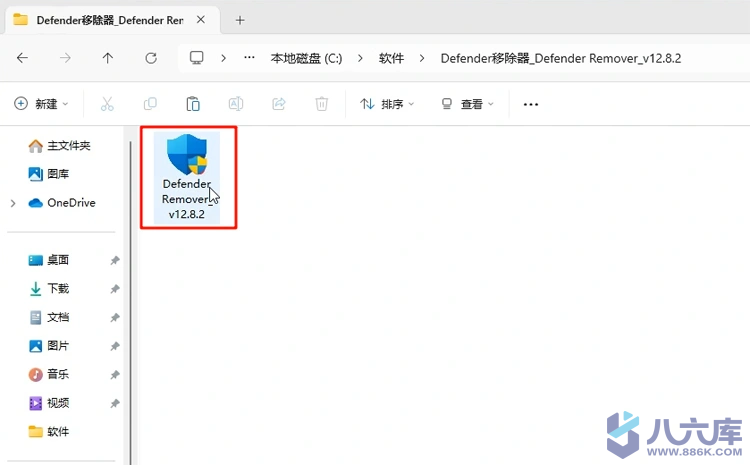Copy the selected item
The width and height of the screenshot is (750, 465).
pos(150,104)
